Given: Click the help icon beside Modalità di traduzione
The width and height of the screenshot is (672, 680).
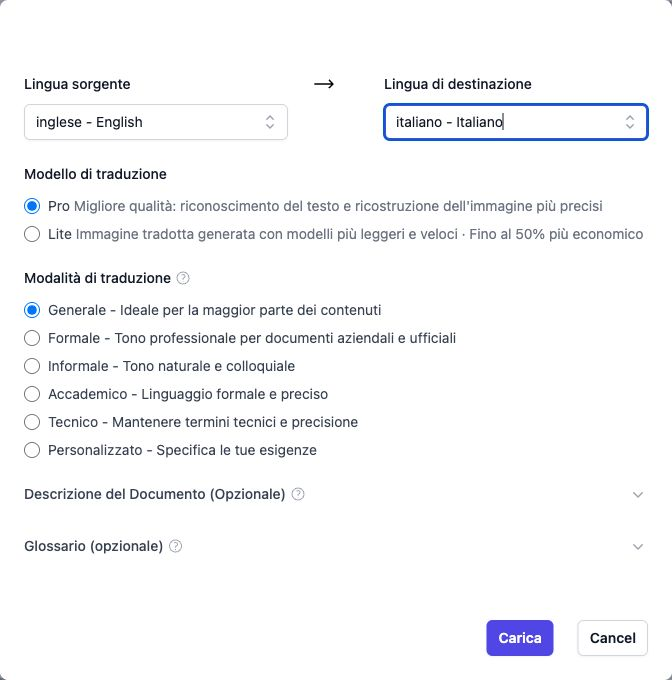Looking at the screenshot, I should pos(183,278).
